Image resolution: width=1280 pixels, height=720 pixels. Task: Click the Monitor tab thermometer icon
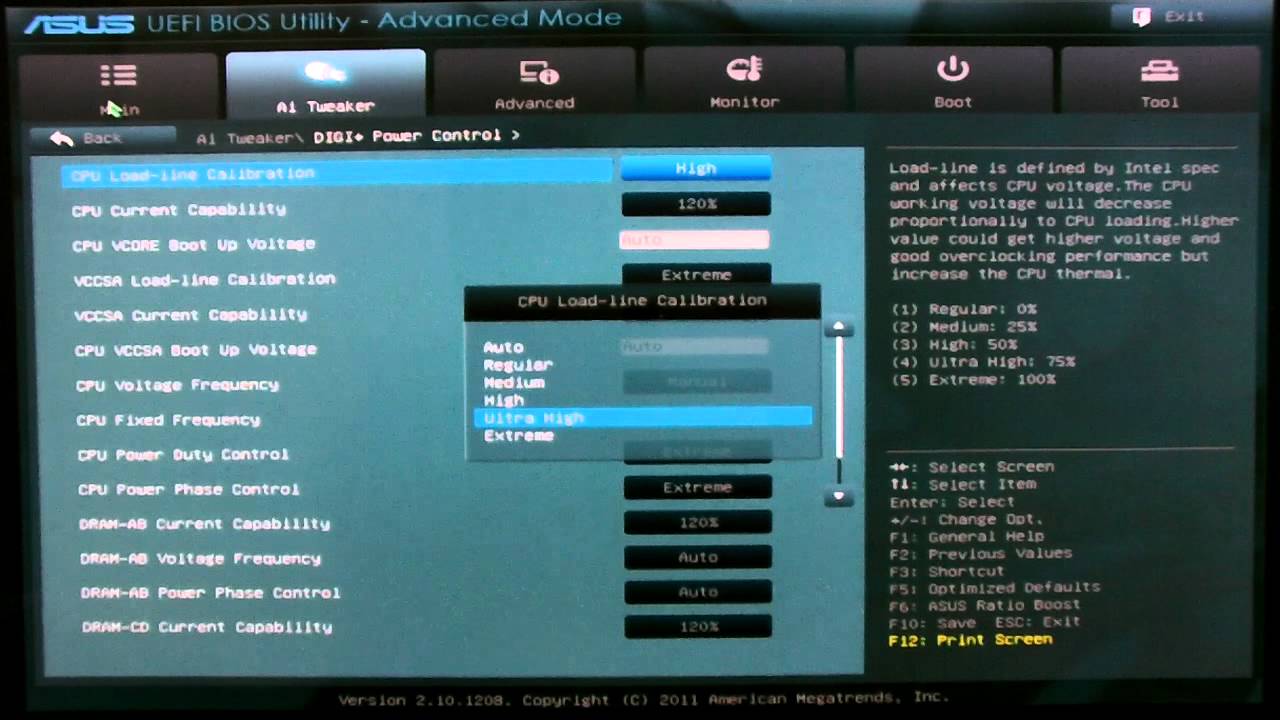tap(744, 69)
